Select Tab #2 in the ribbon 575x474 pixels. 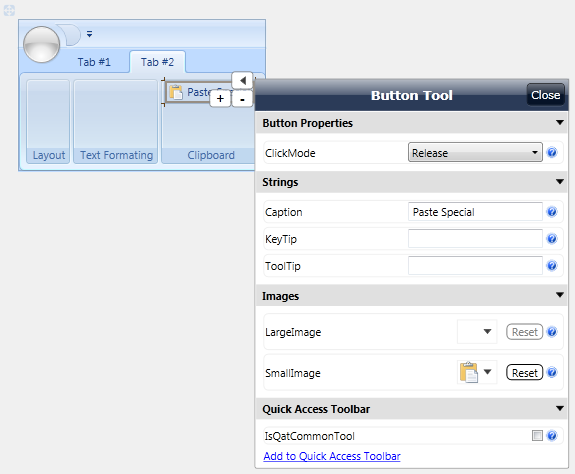(157, 62)
